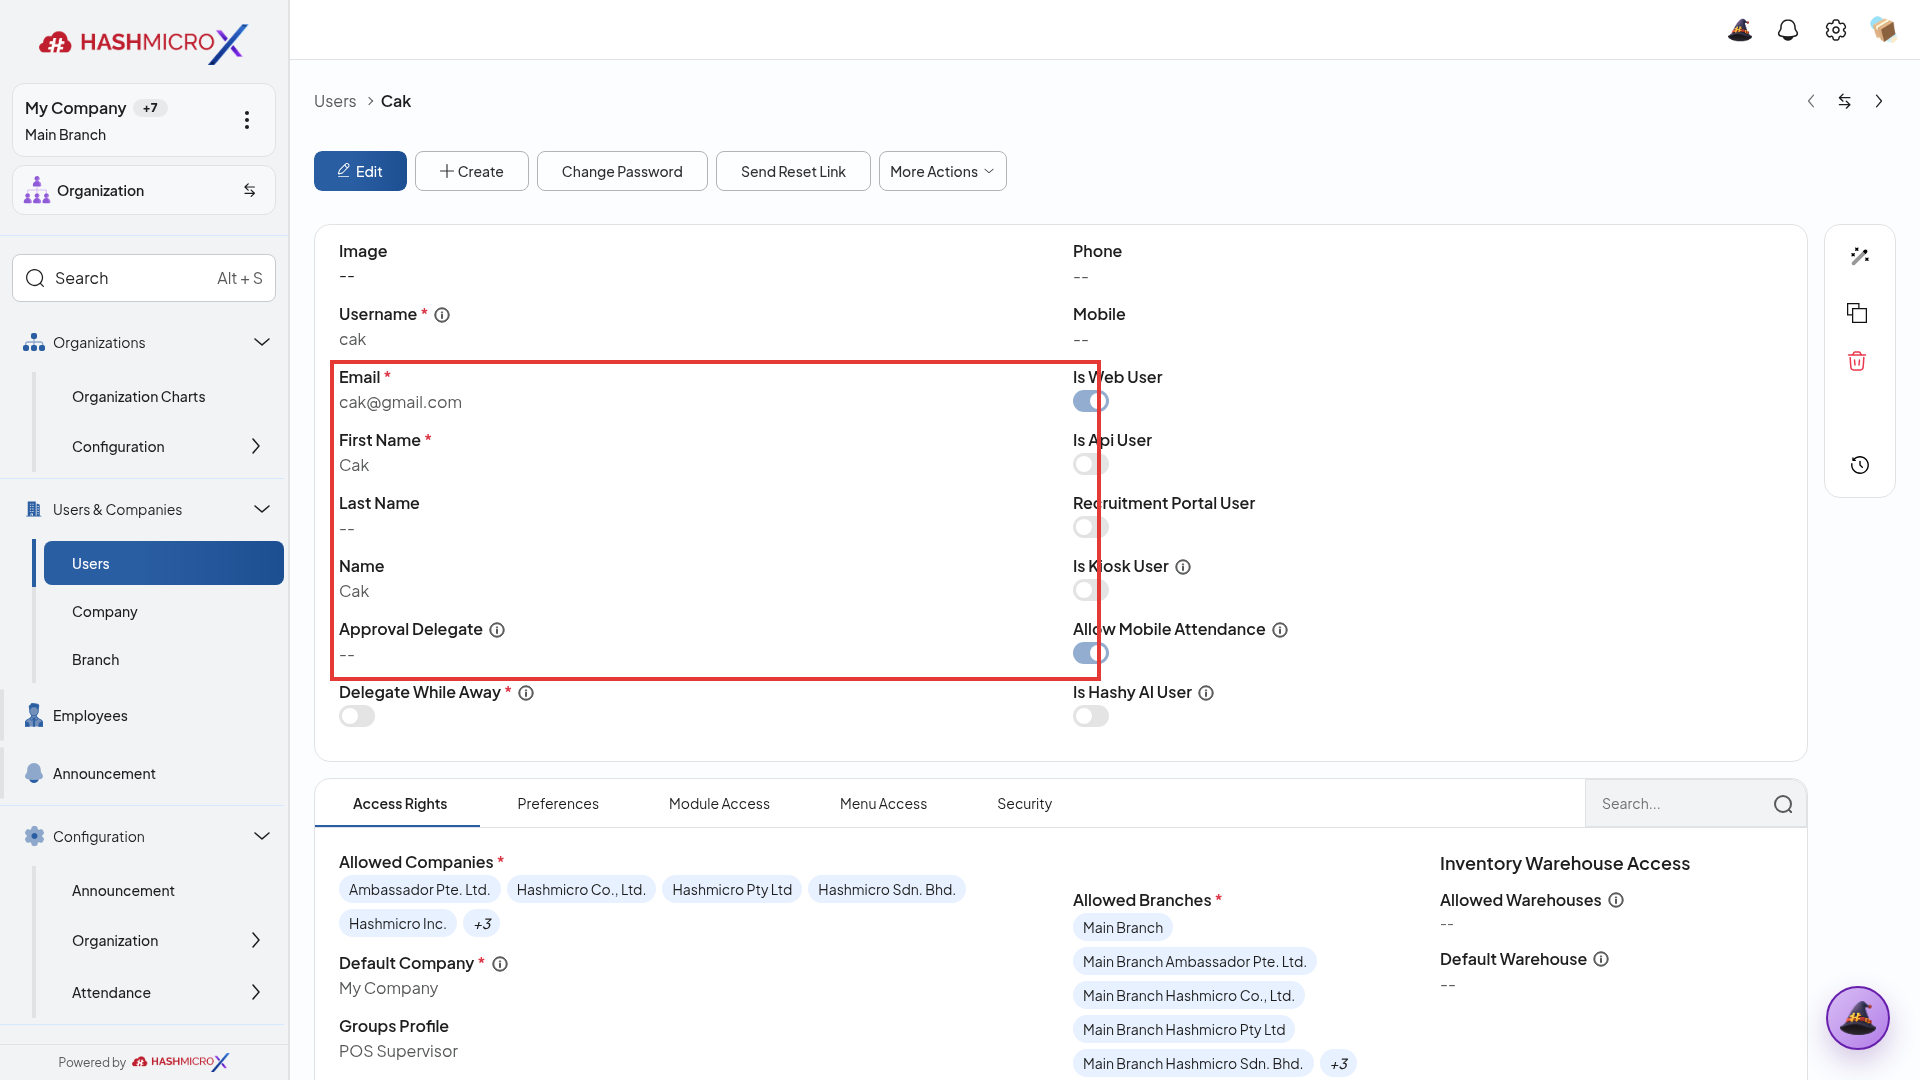Screen dimensions: 1920x1080
Task: Click the swap arrows next to Organization
Action: (250, 190)
